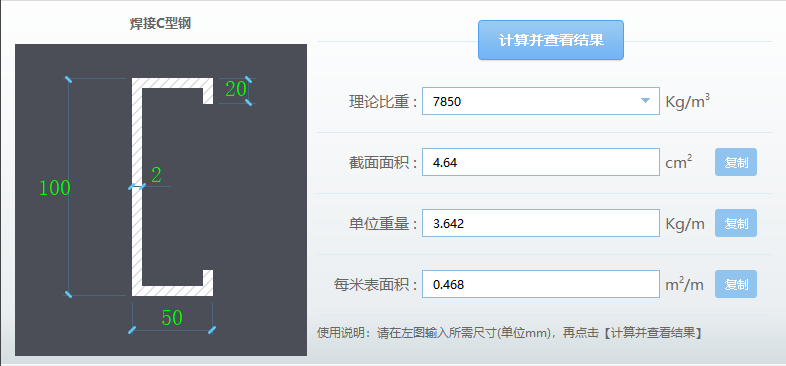
Task: Click the 理论比重 label
Action: click(x=383, y=102)
